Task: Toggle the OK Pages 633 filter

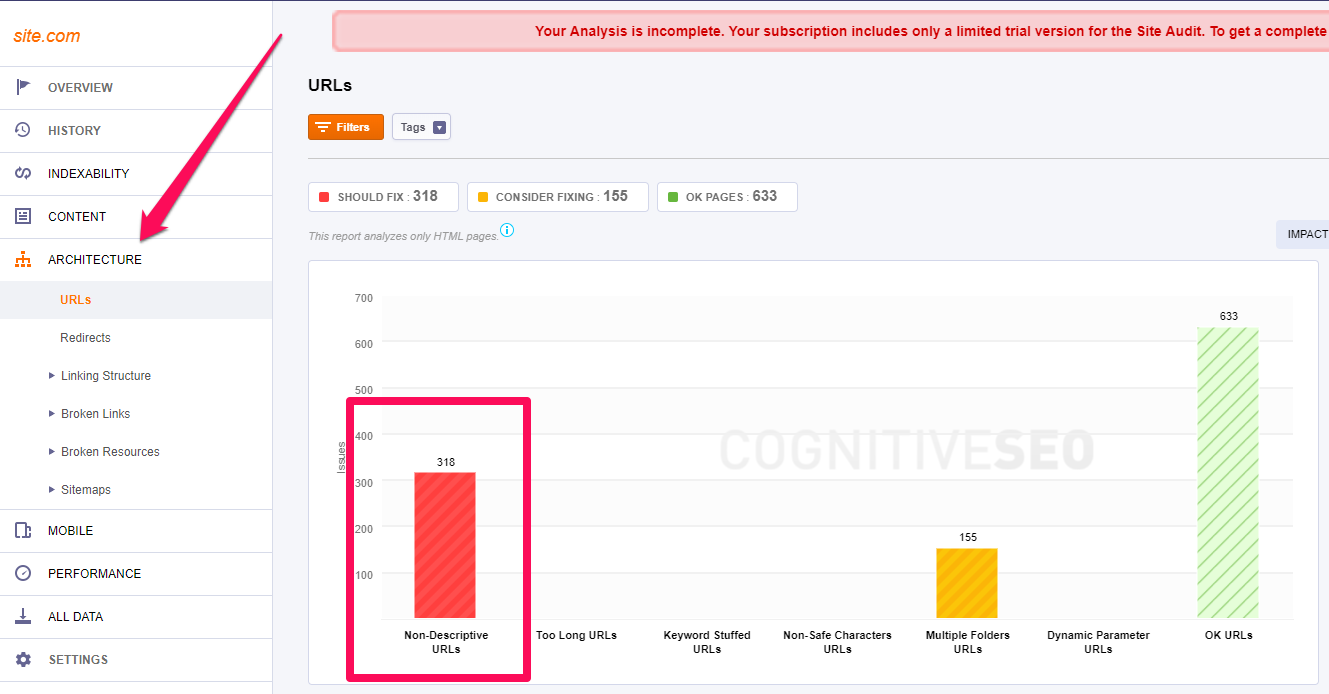Action: coord(726,196)
